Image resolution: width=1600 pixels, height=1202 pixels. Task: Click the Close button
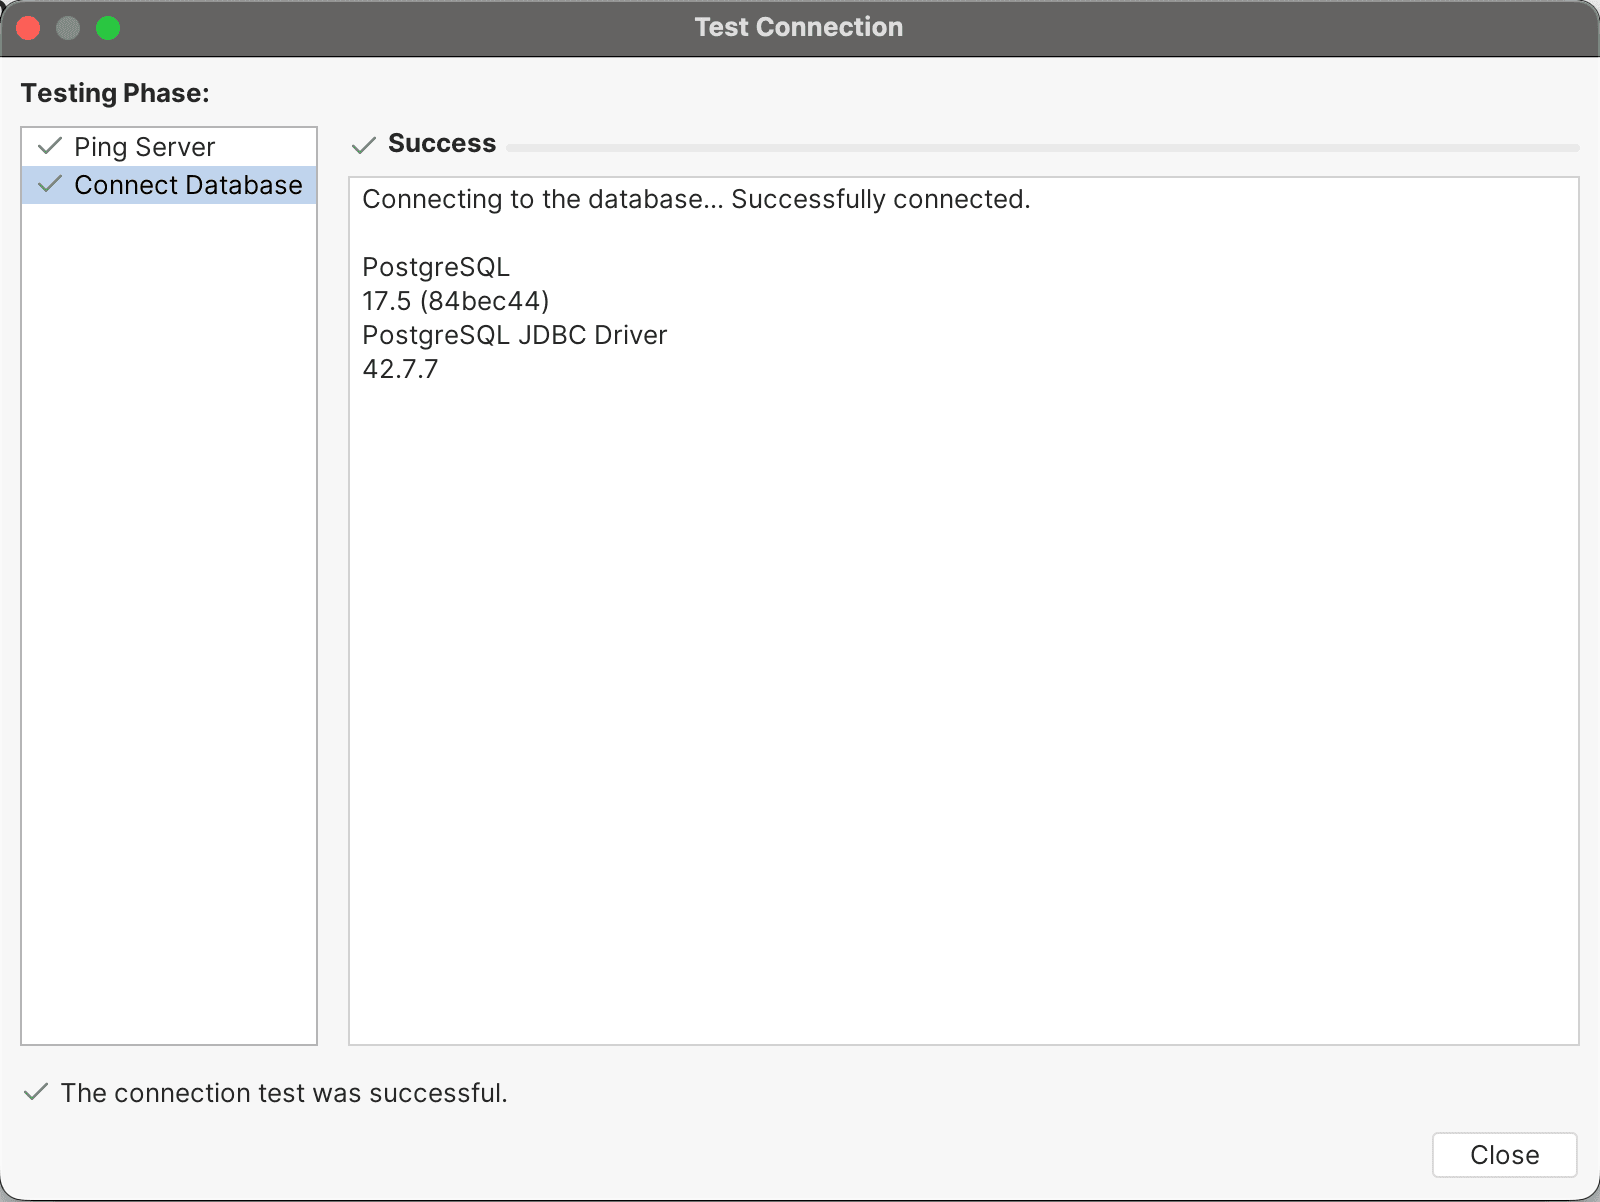(1503, 1155)
